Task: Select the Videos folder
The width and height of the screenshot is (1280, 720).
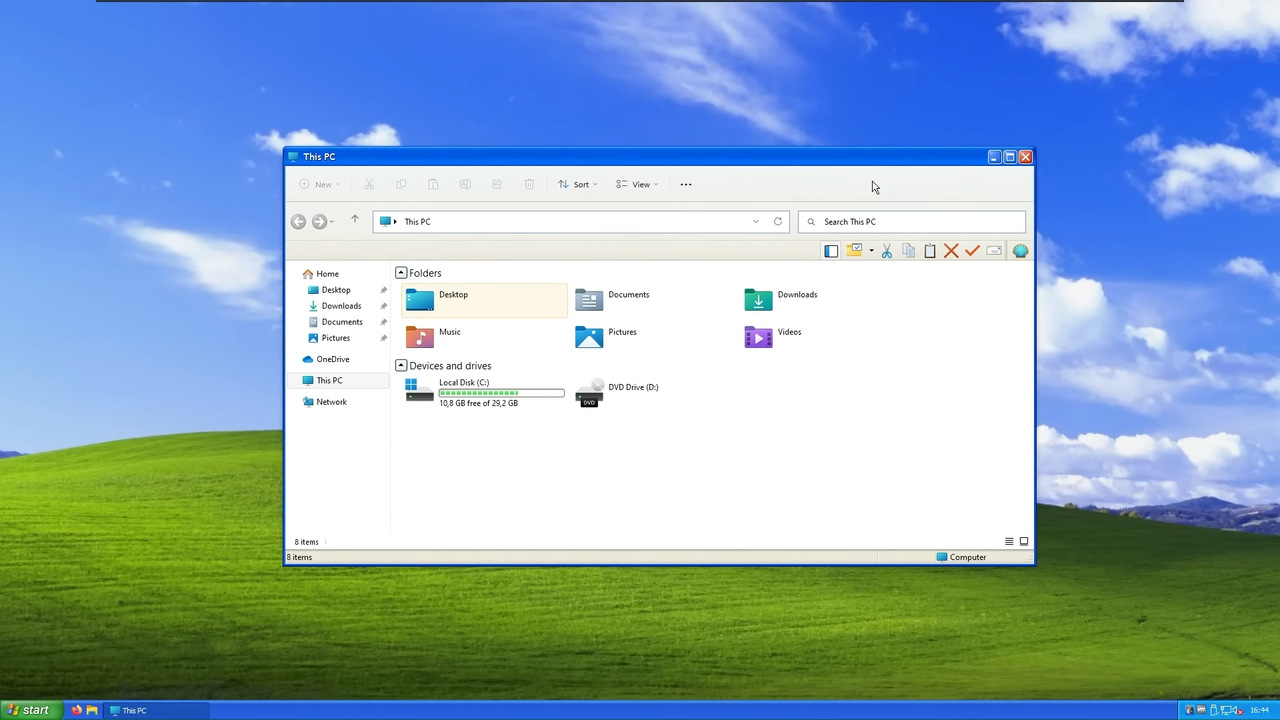Action: (773, 337)
